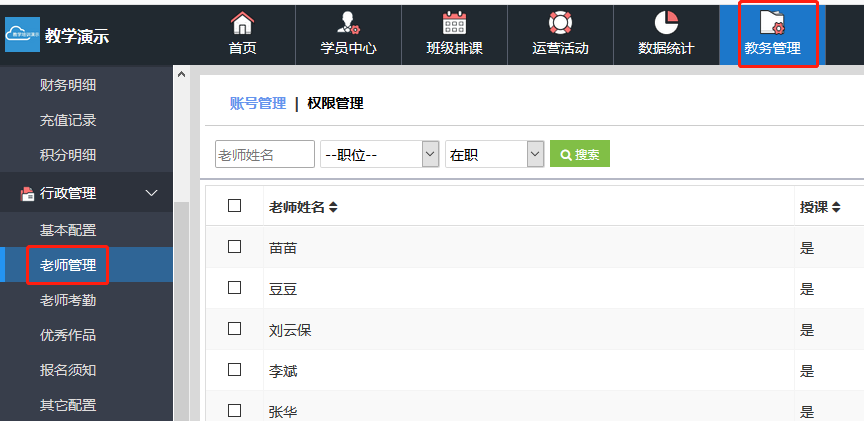Open 班级排课 calendar icon

(x=454, y=23)
